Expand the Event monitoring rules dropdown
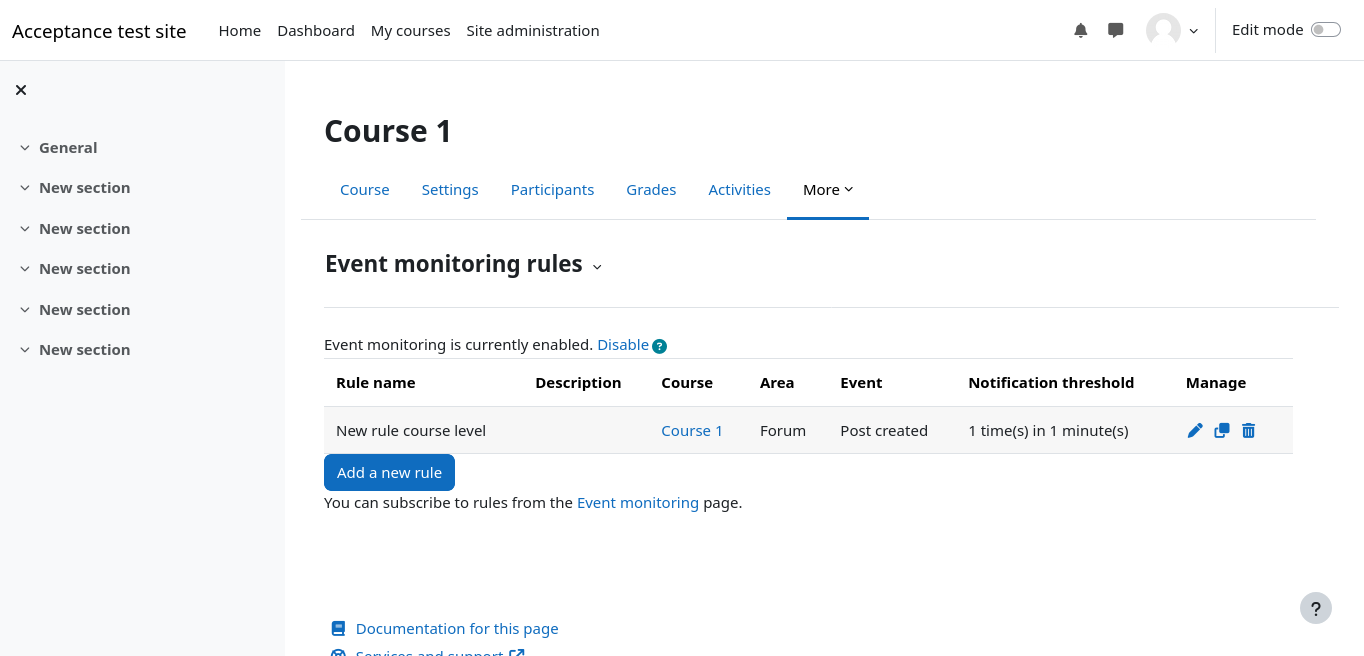Viewport: 1364px width, 656px height. [x=597, y=266]
